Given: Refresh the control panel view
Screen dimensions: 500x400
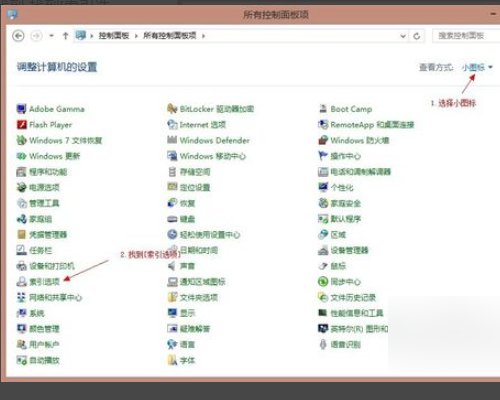Looking at the screenshot, I should [x=417, y=36].
